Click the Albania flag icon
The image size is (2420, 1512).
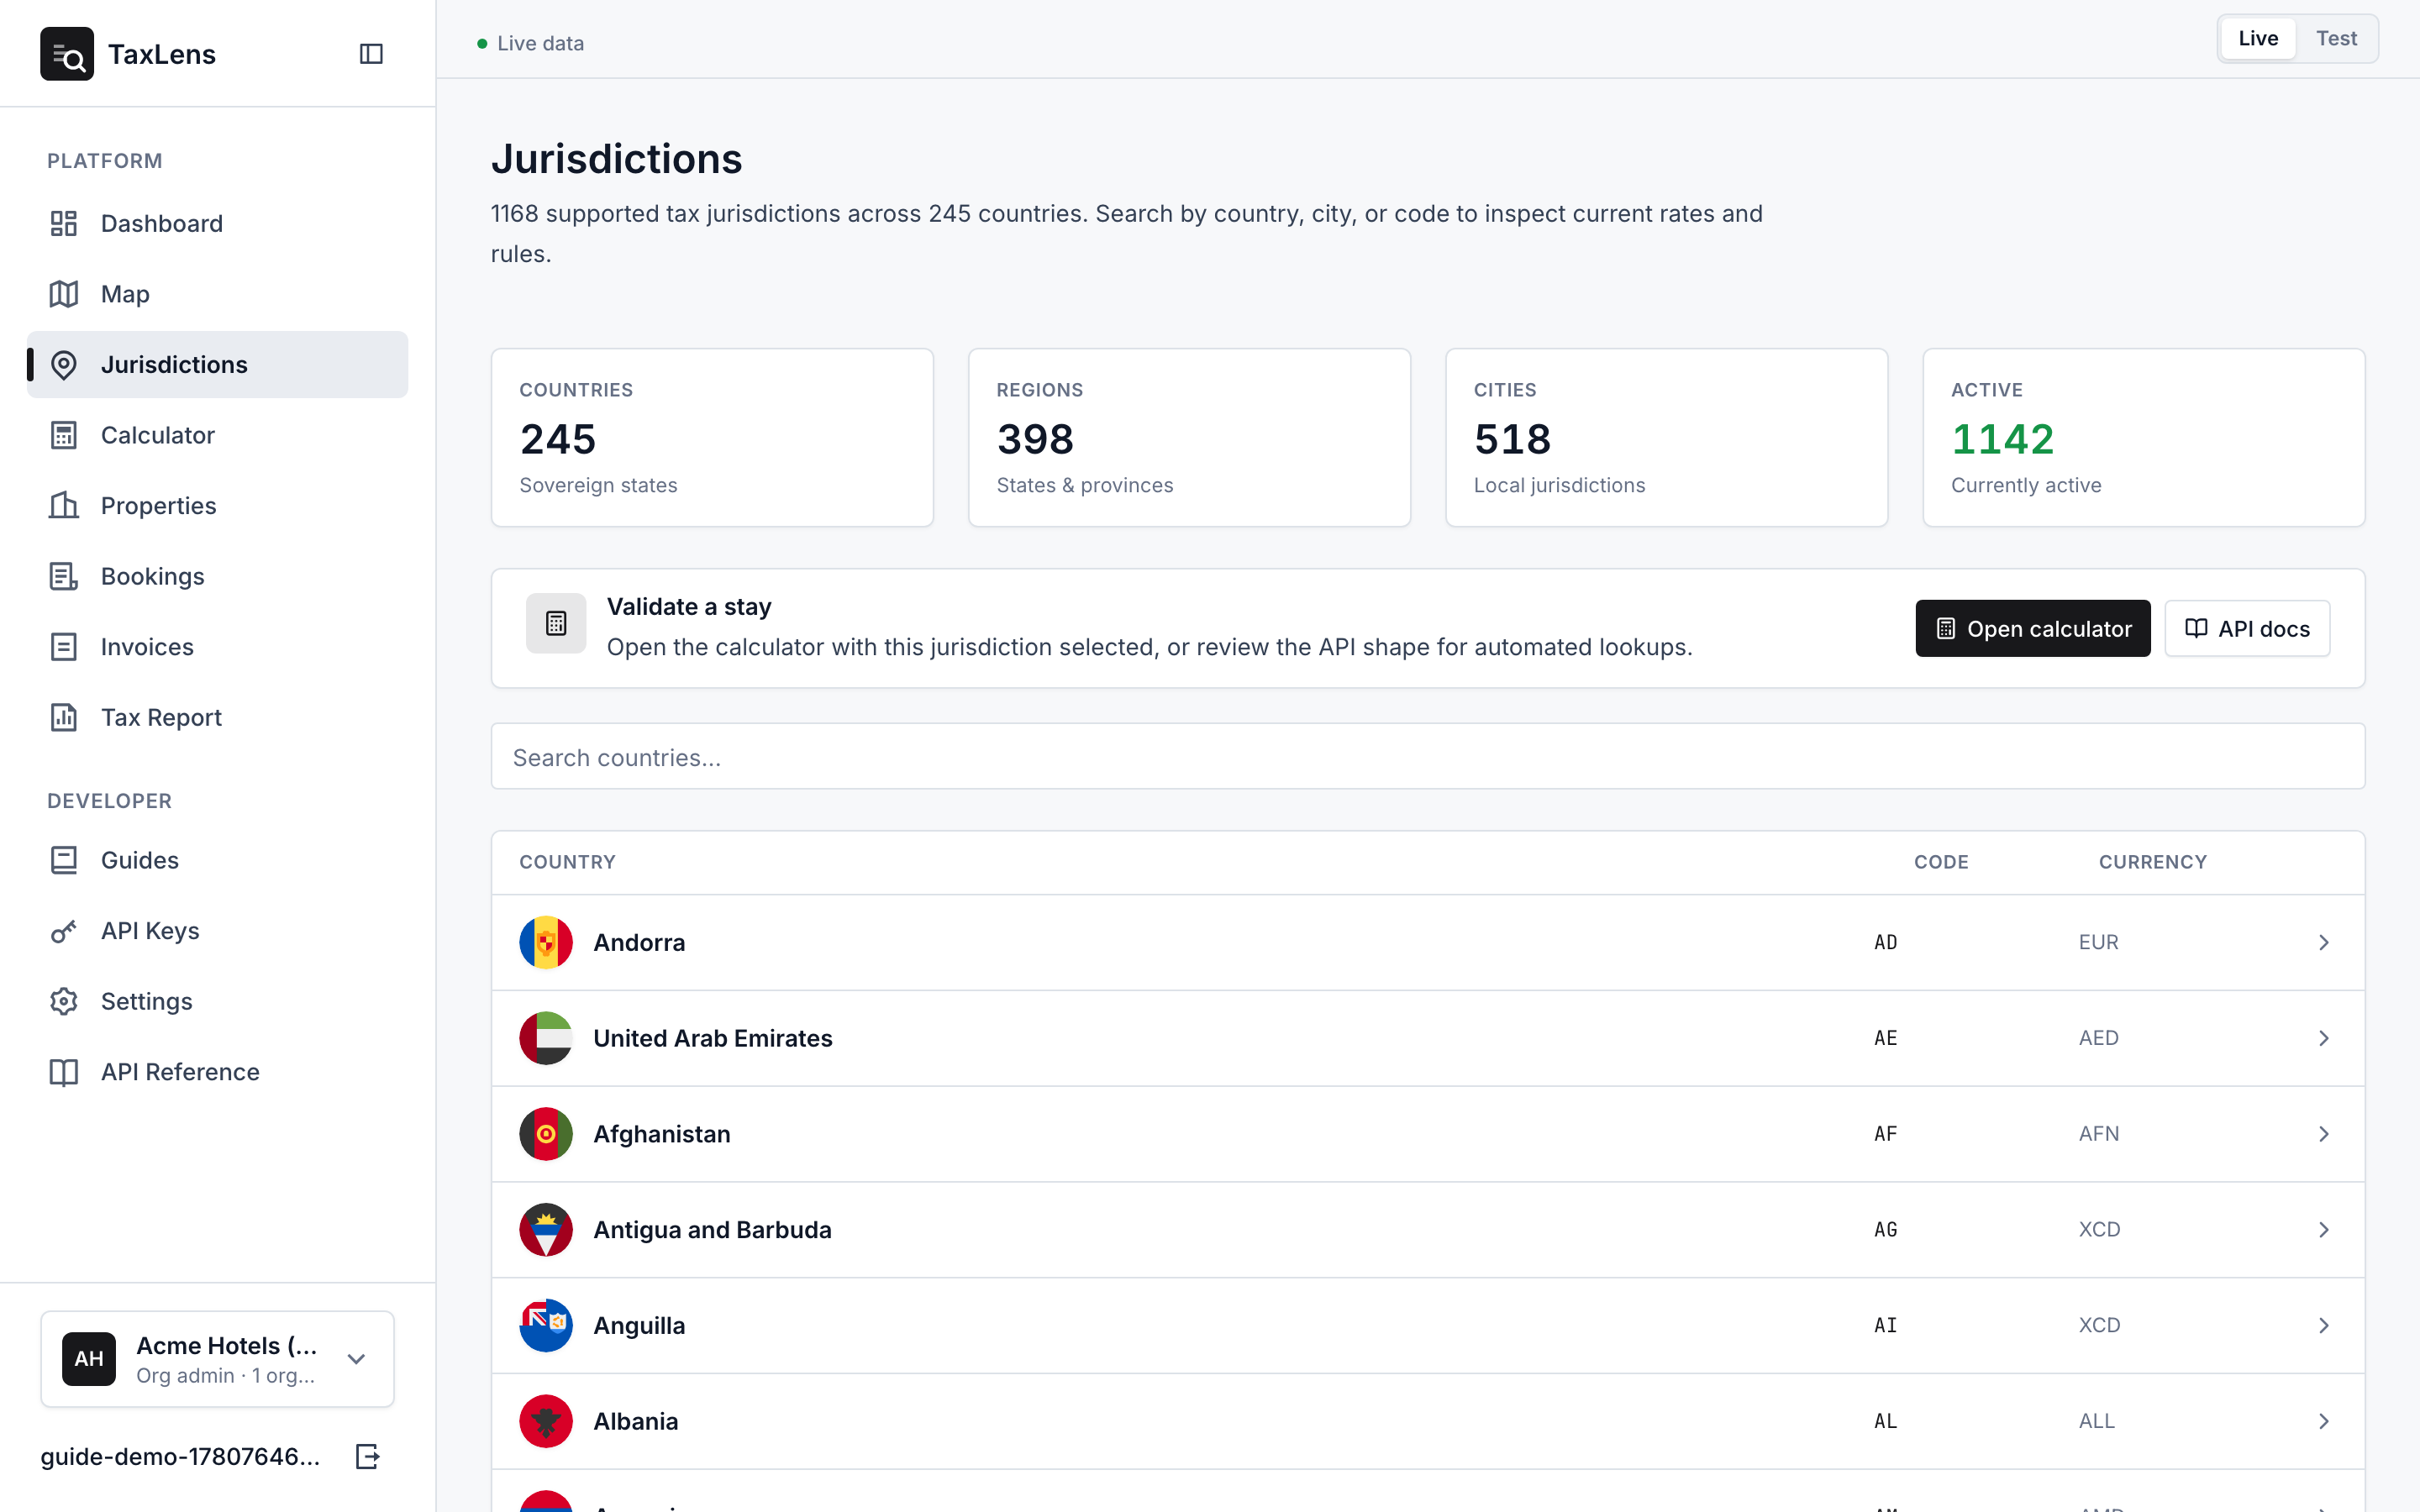click(x=546, y=1421)
